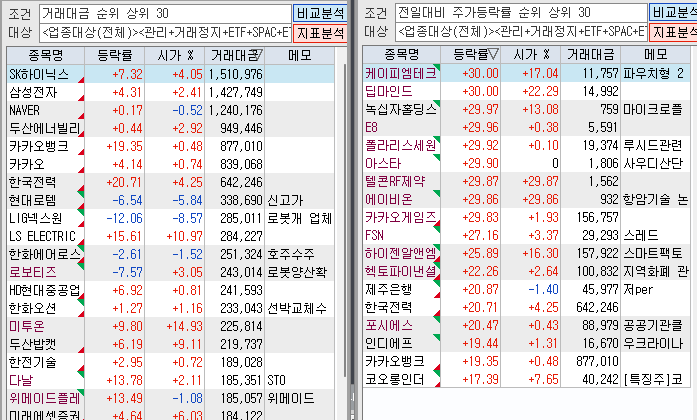Select the 포시에스 row
Viewport: 697px width, 420px height.
[526, 325]
